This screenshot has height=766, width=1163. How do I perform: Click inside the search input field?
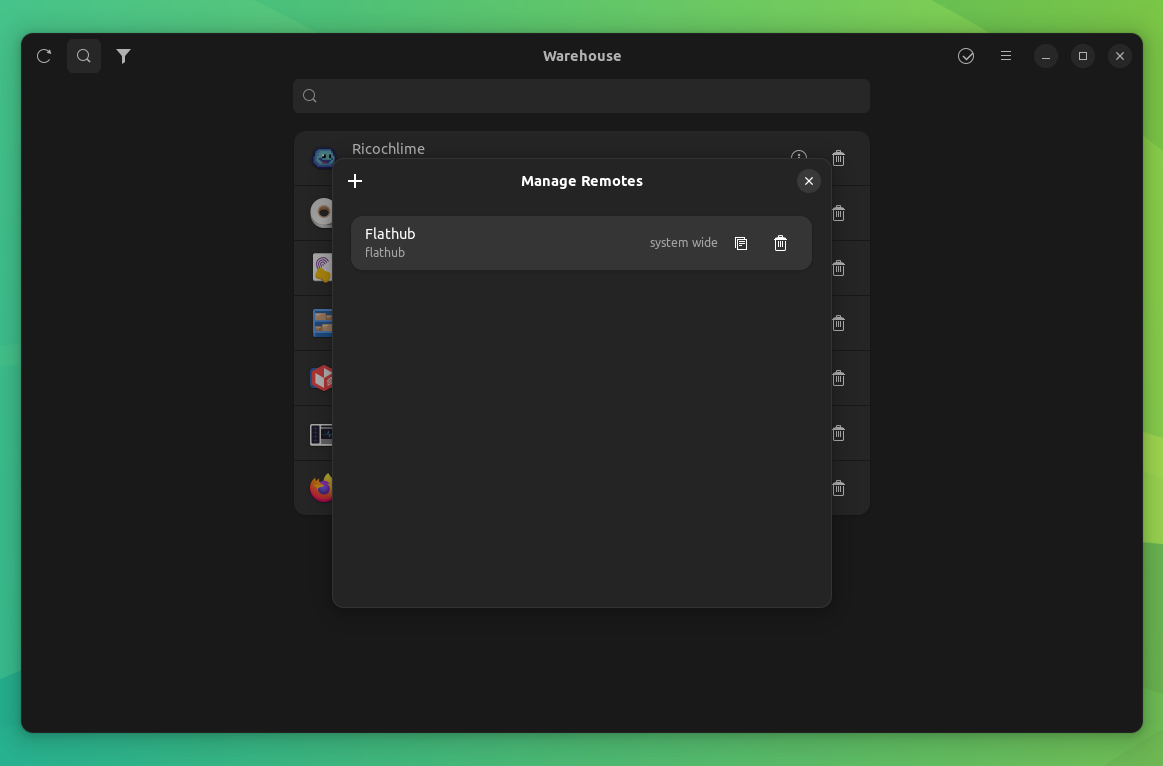[581, 95]
